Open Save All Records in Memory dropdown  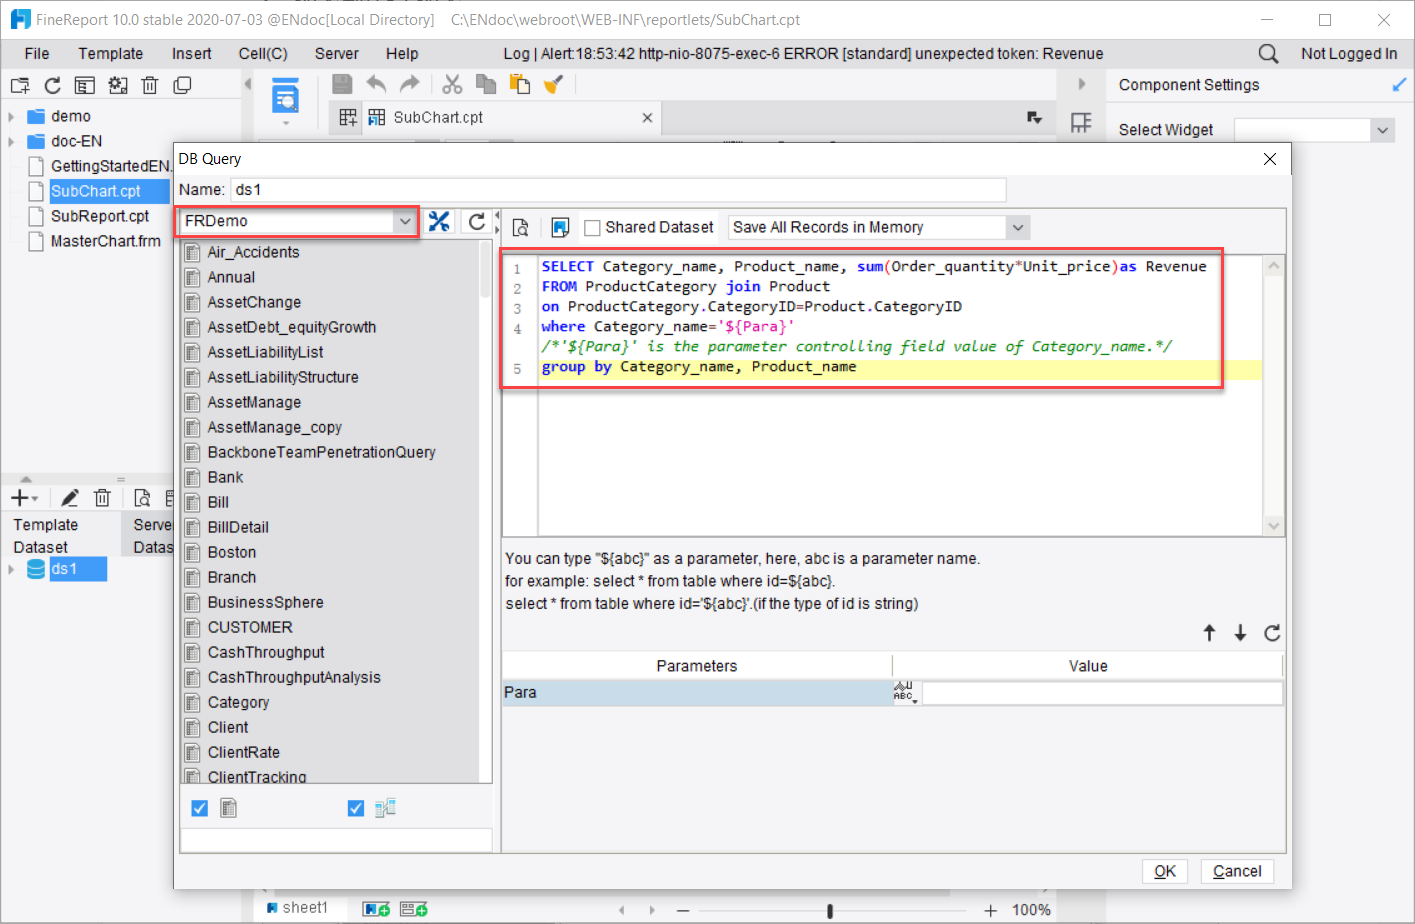tap(1017, 228)
